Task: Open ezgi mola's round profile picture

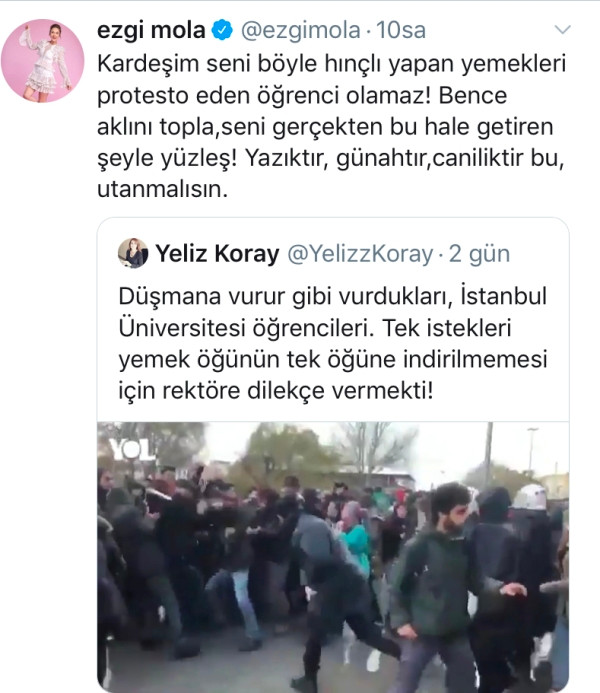Action: pos(42,61)
